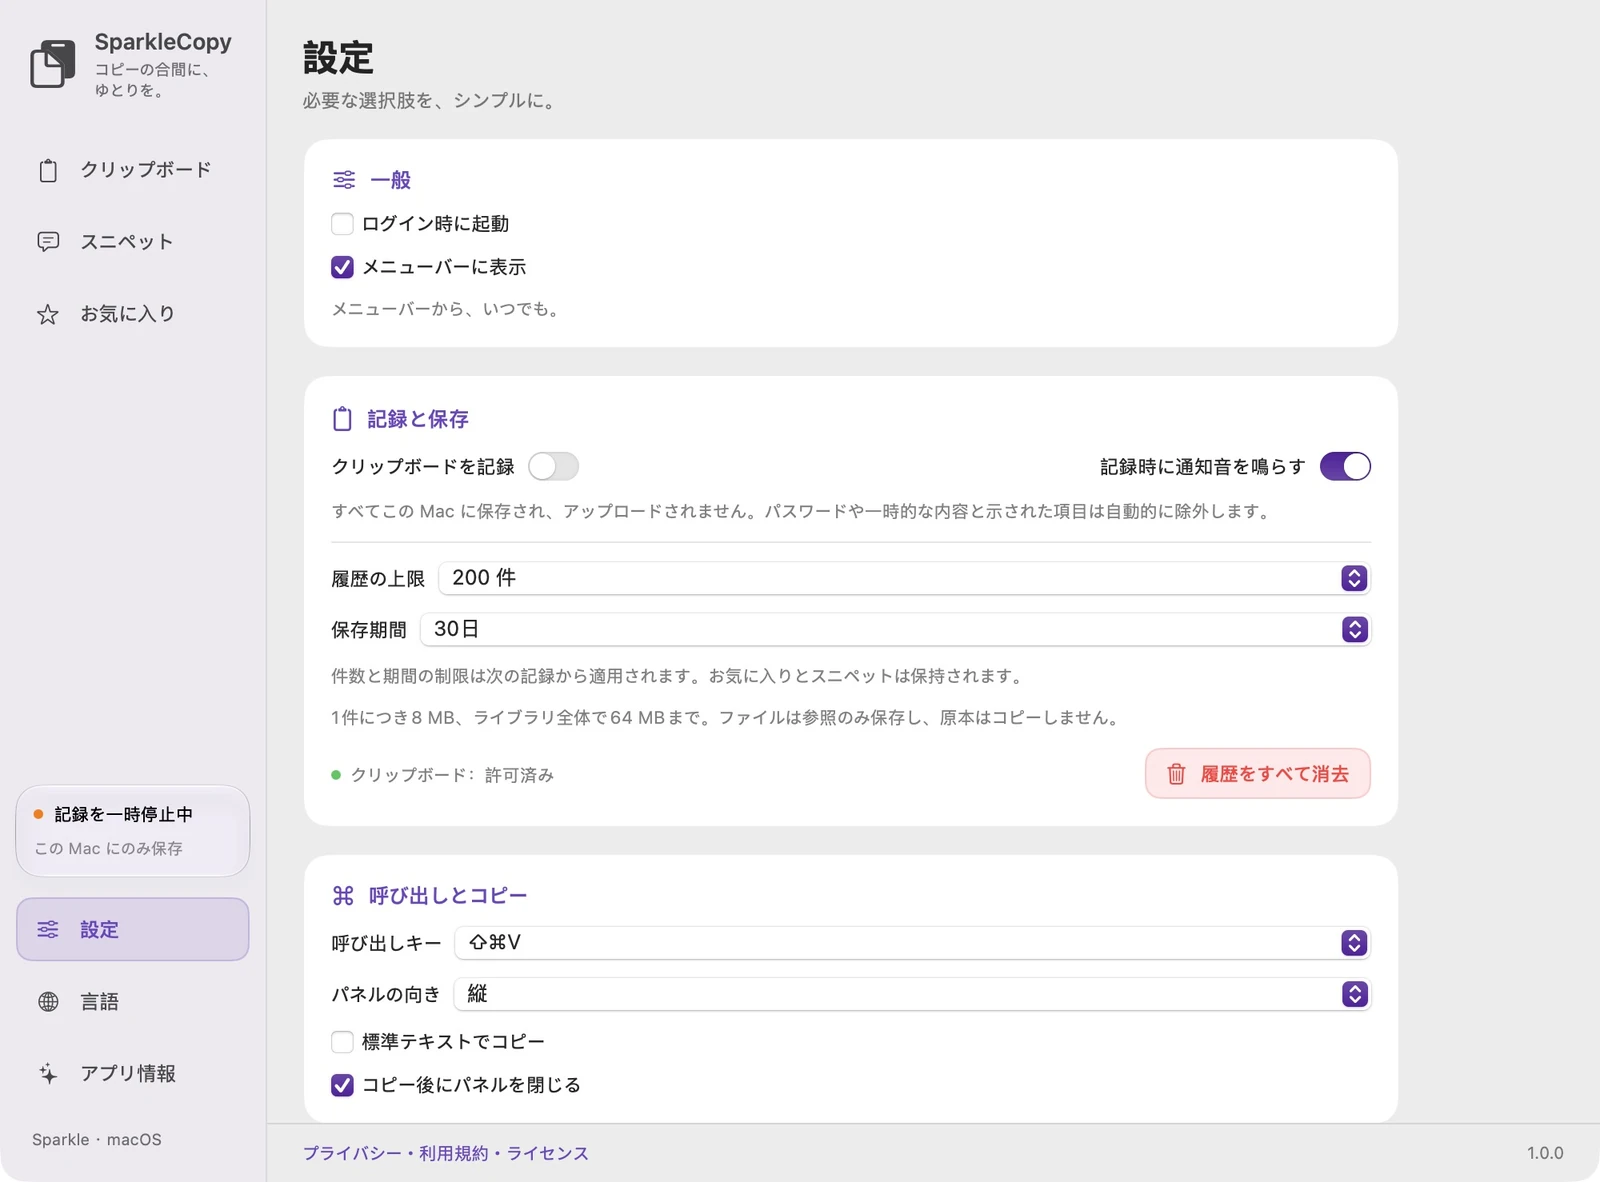Turn on クリップボードを記録 switch
Image resolution: width=1600 pixels, height=1182 pixels.
tap(553, 467)
